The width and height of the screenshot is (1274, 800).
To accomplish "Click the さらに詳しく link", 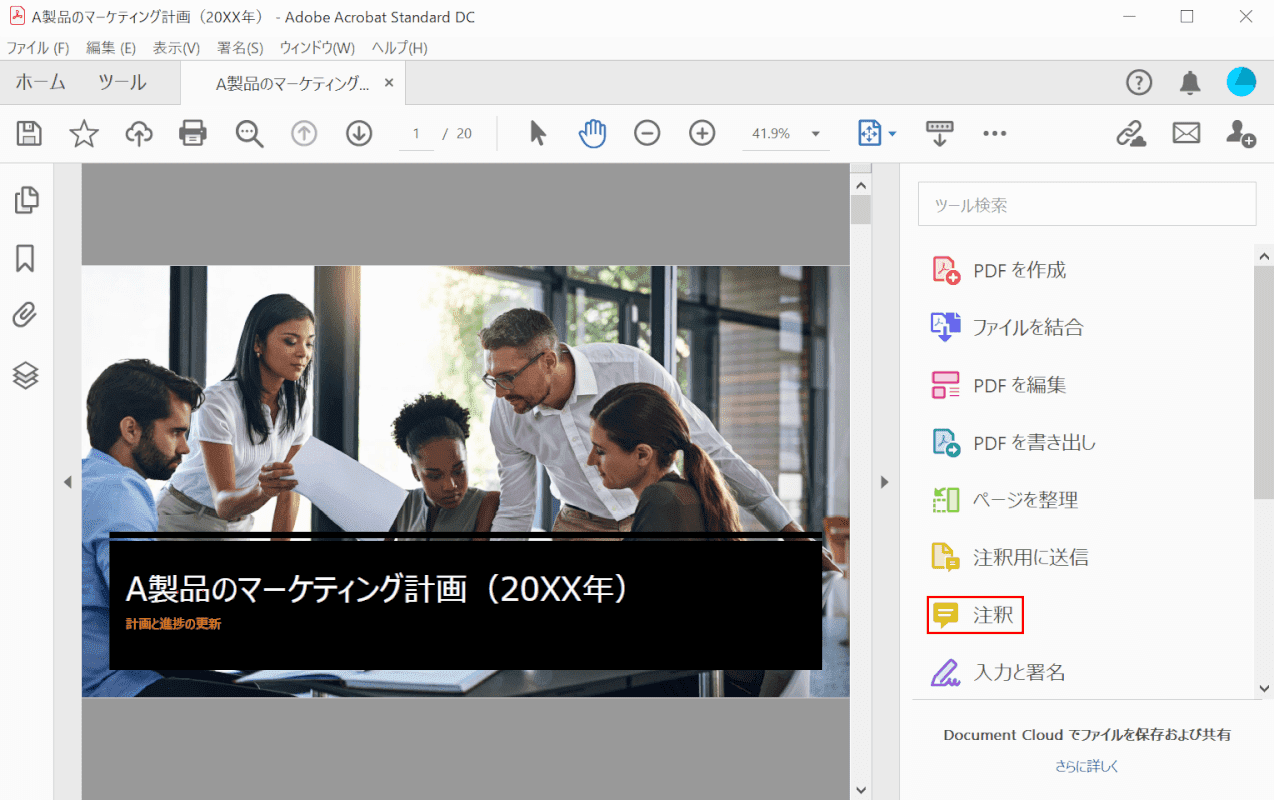I will (1087, 766).
